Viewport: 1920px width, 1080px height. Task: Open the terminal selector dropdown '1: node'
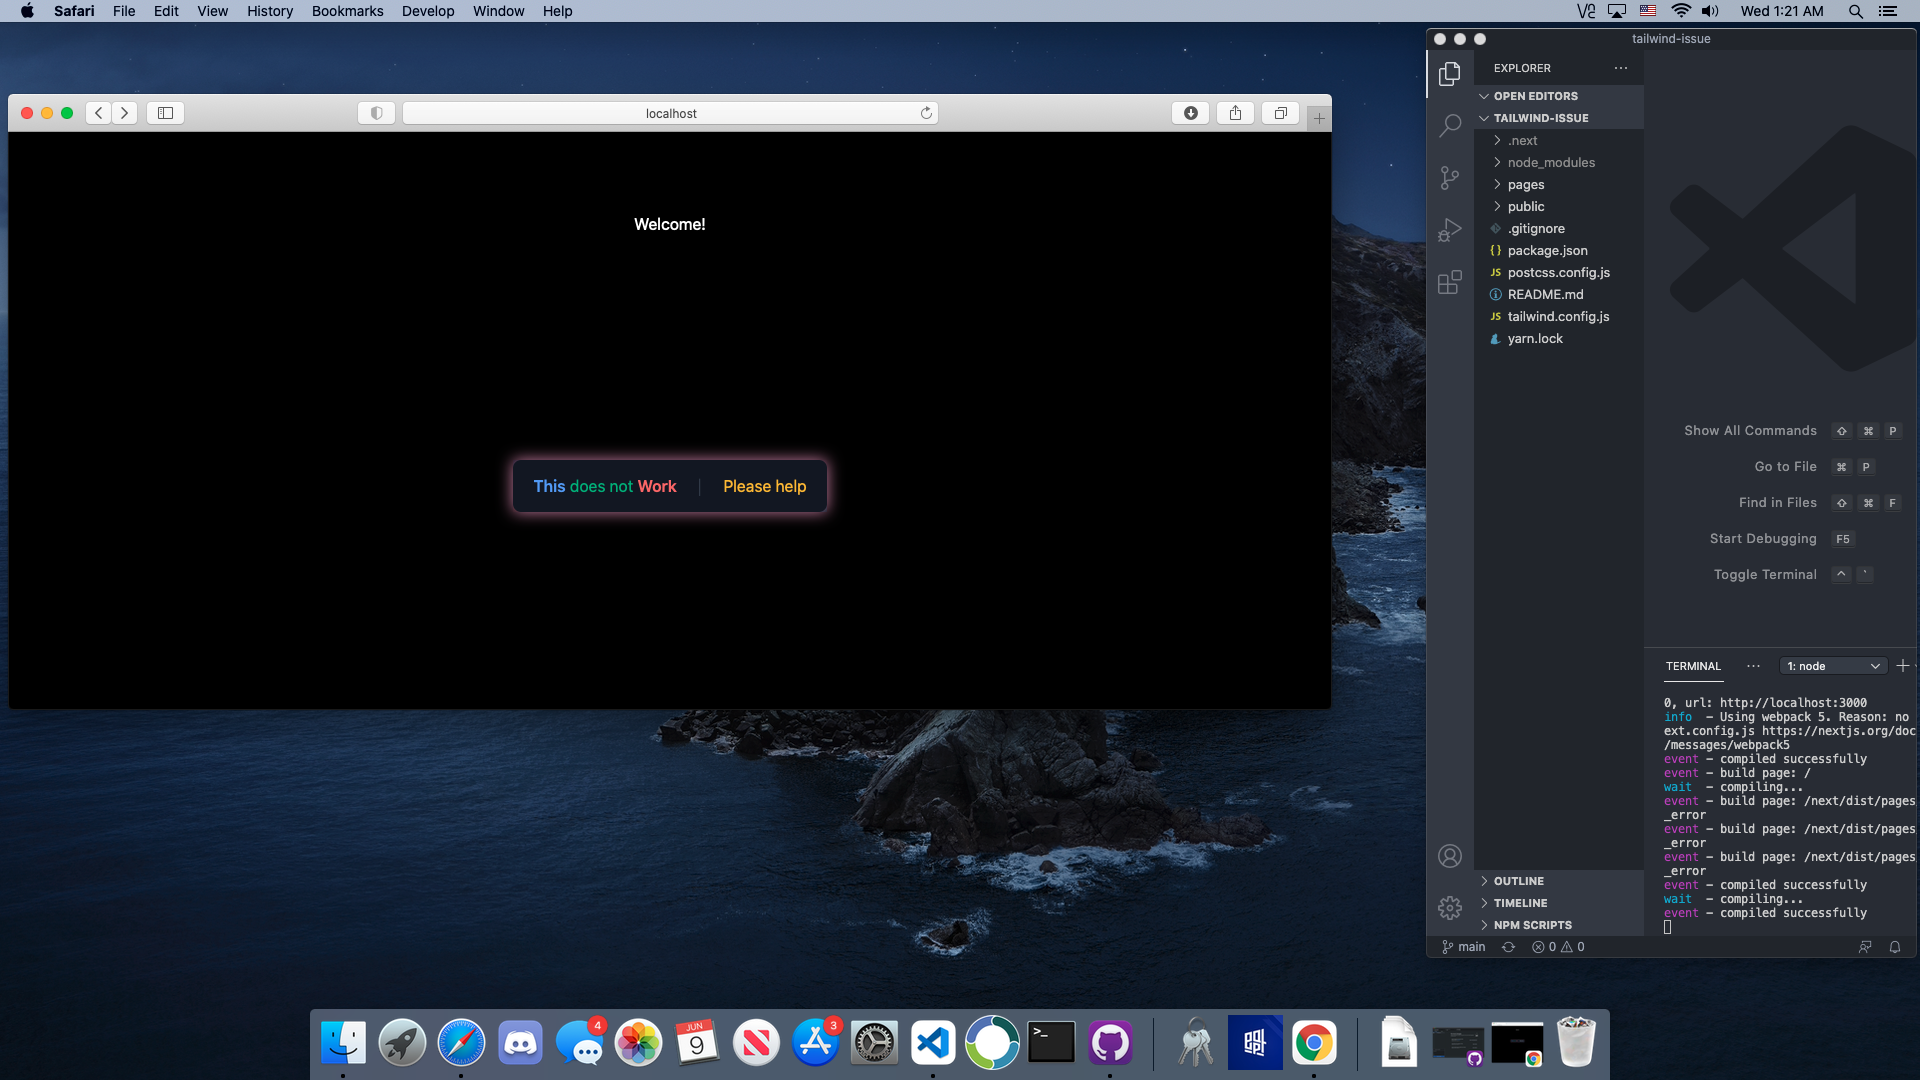click(1833, 666)
